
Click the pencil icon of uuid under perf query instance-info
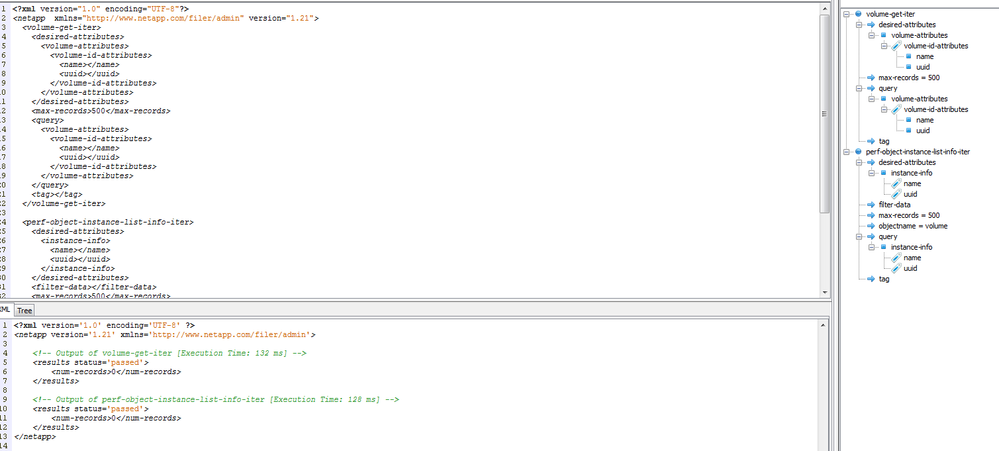(896, 268)
